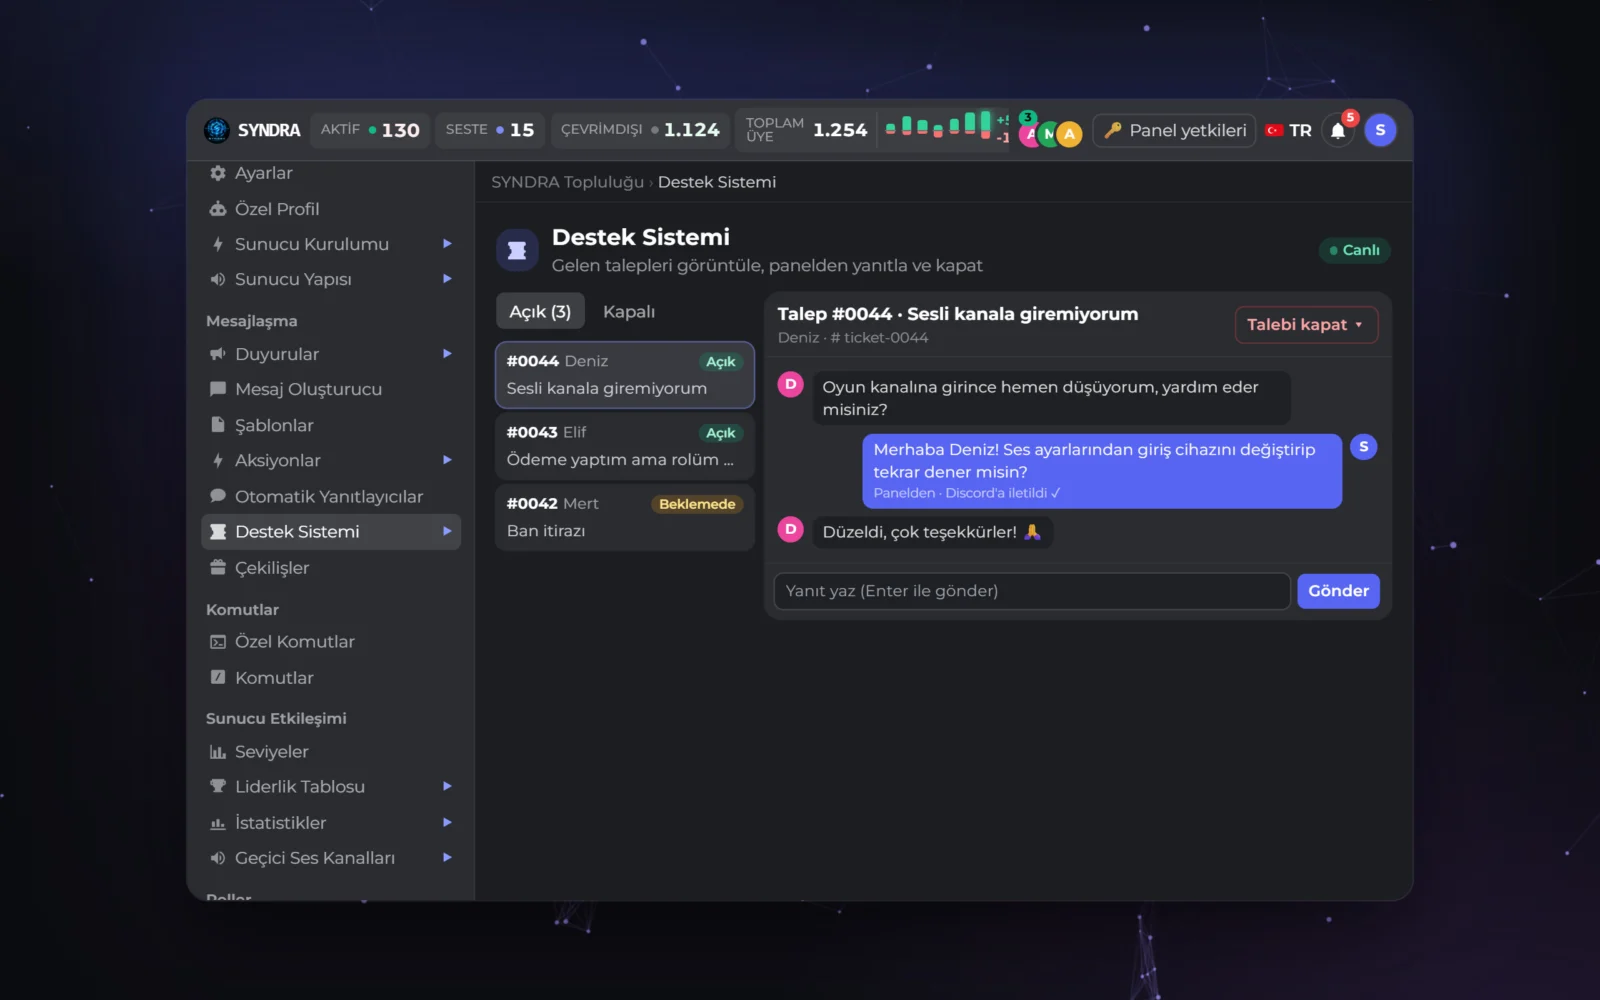Viewport: 1600px width, 1000px height.
Task: Select ticket #0044 Deniz in list
Action: click(x=625, y=375)
